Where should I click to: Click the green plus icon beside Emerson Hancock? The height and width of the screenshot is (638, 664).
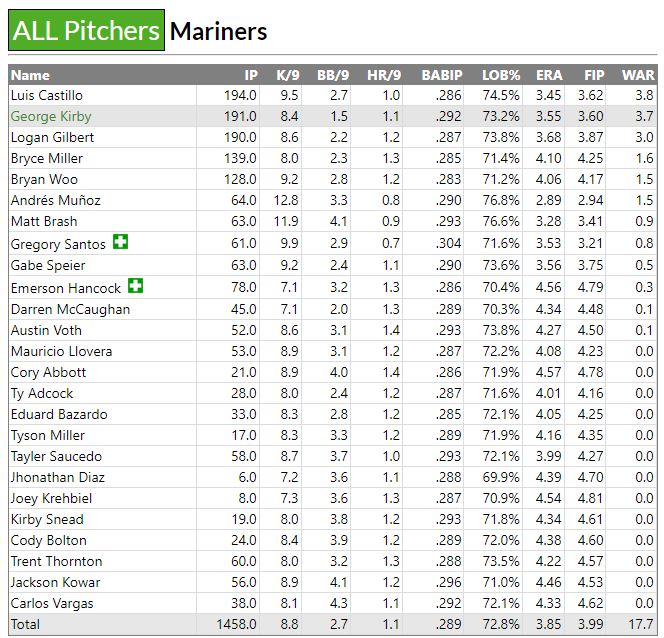click(x=135, y=286)
